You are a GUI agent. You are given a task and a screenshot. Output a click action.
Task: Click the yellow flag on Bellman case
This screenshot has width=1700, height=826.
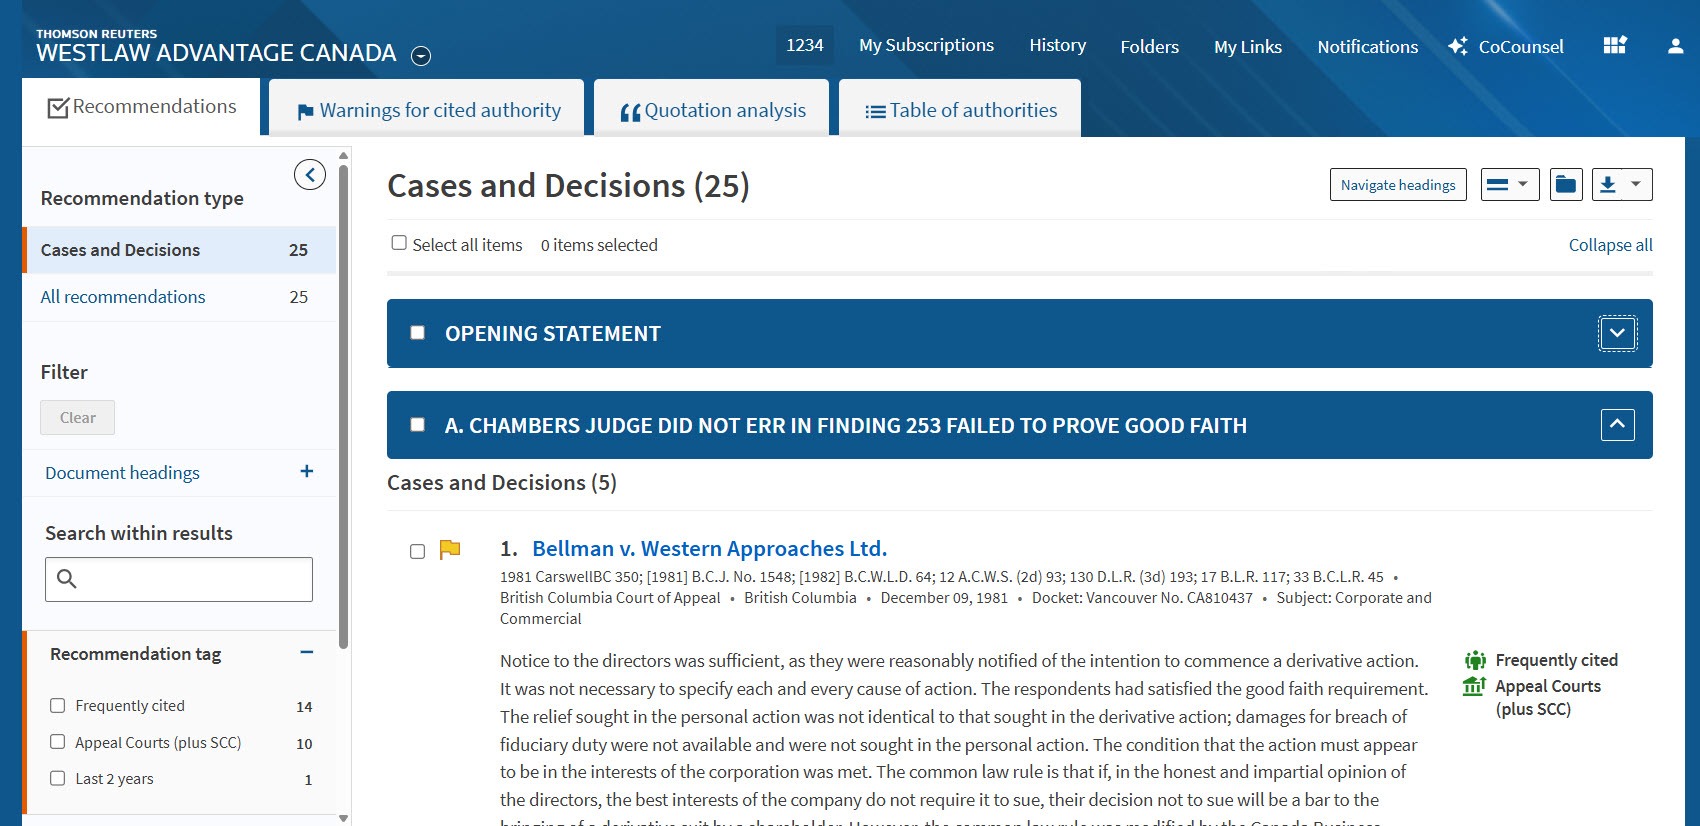450,549
